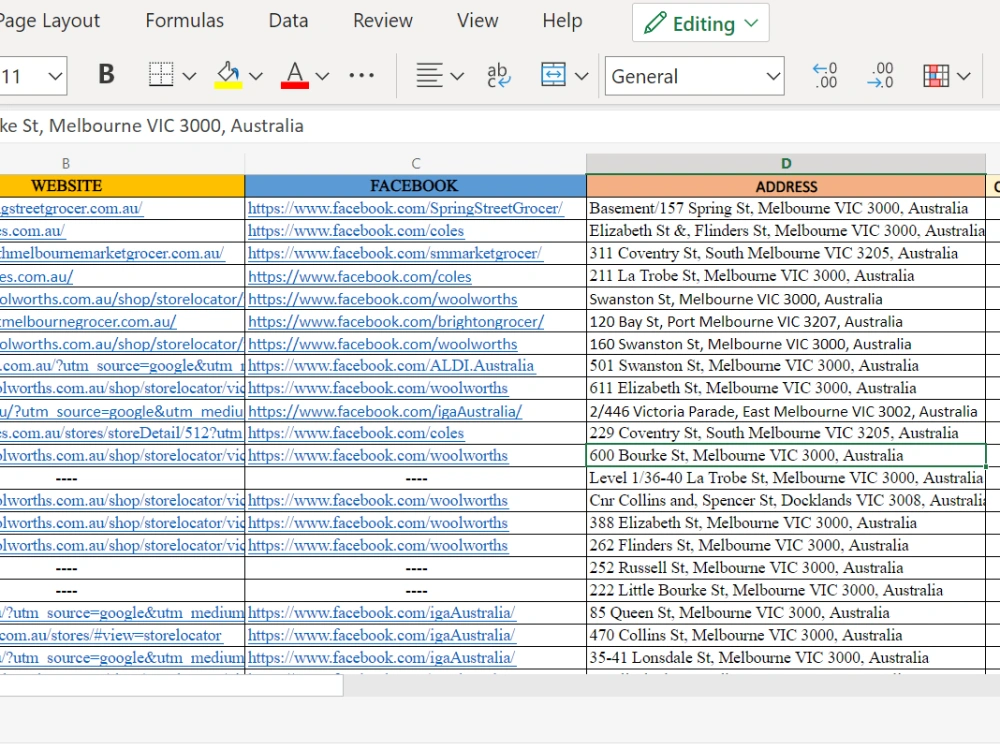Select column C header

click(x=415, y=163)
